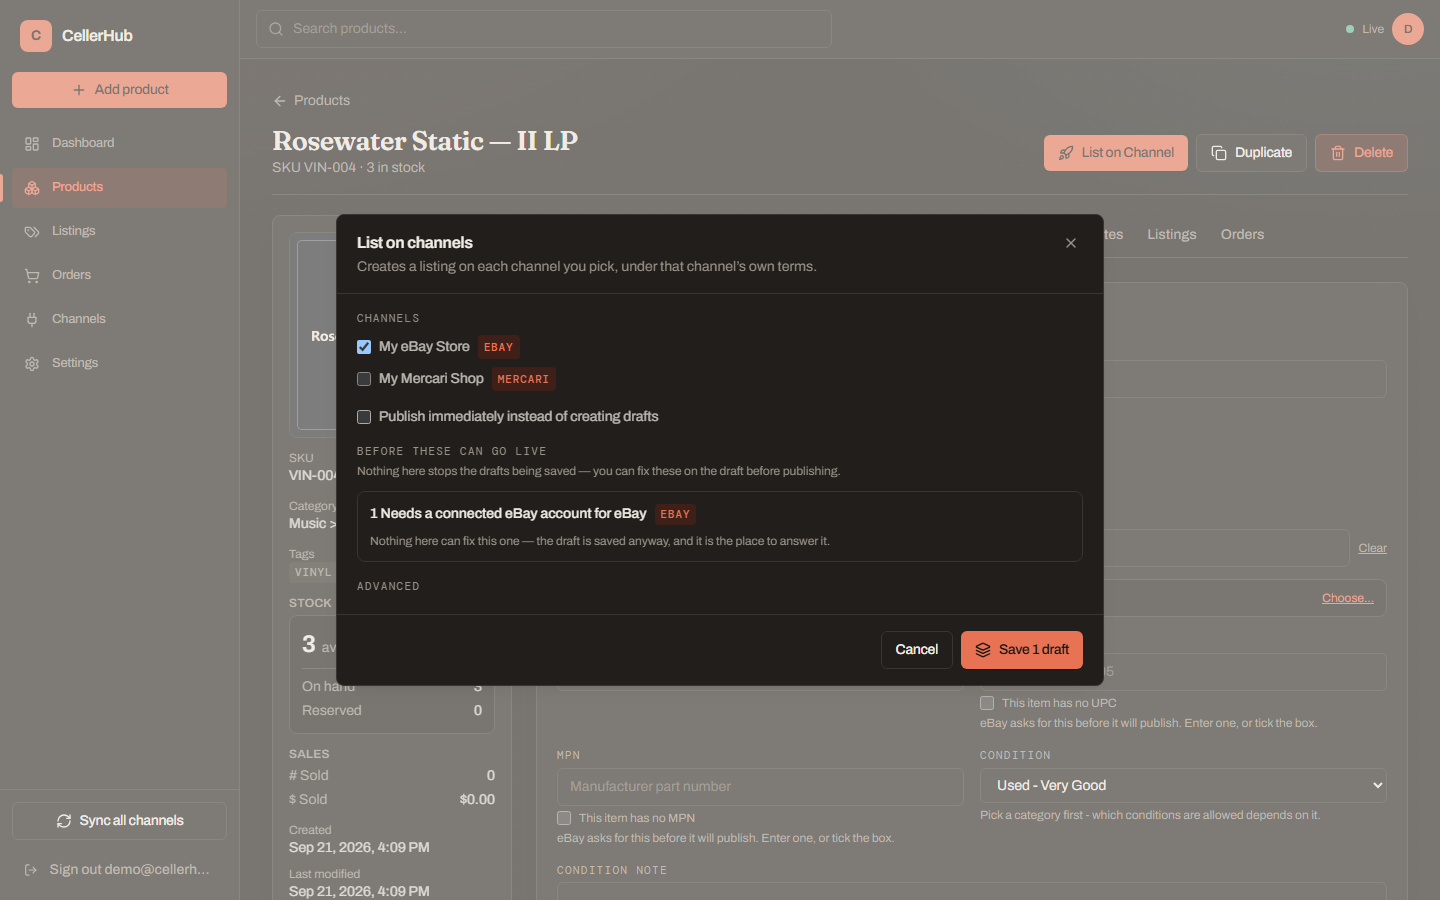Click the rocket icon on List on Channel
The height and width of the screenshot is (900, 1440).
point(1066,153)
